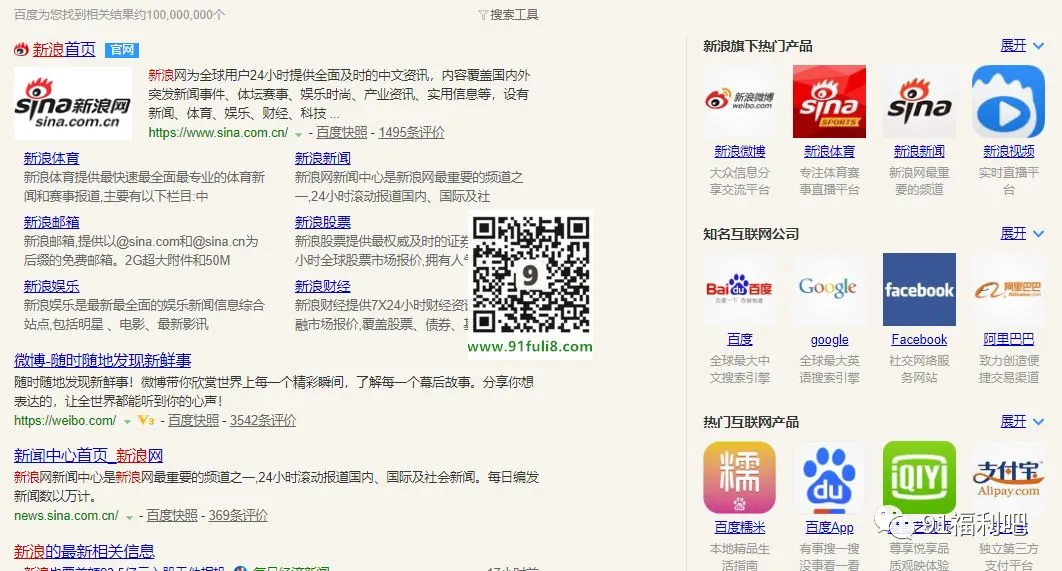
Task: Open 百度快照 for the news.sina.com.cn result
Action: pyautogui.click(x=172, y=515)
